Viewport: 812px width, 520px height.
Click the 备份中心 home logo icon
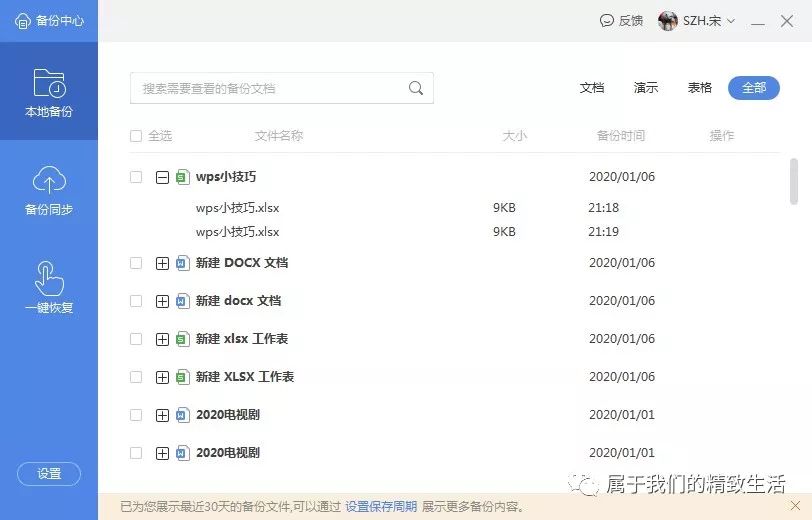click(x=23, y=21)
